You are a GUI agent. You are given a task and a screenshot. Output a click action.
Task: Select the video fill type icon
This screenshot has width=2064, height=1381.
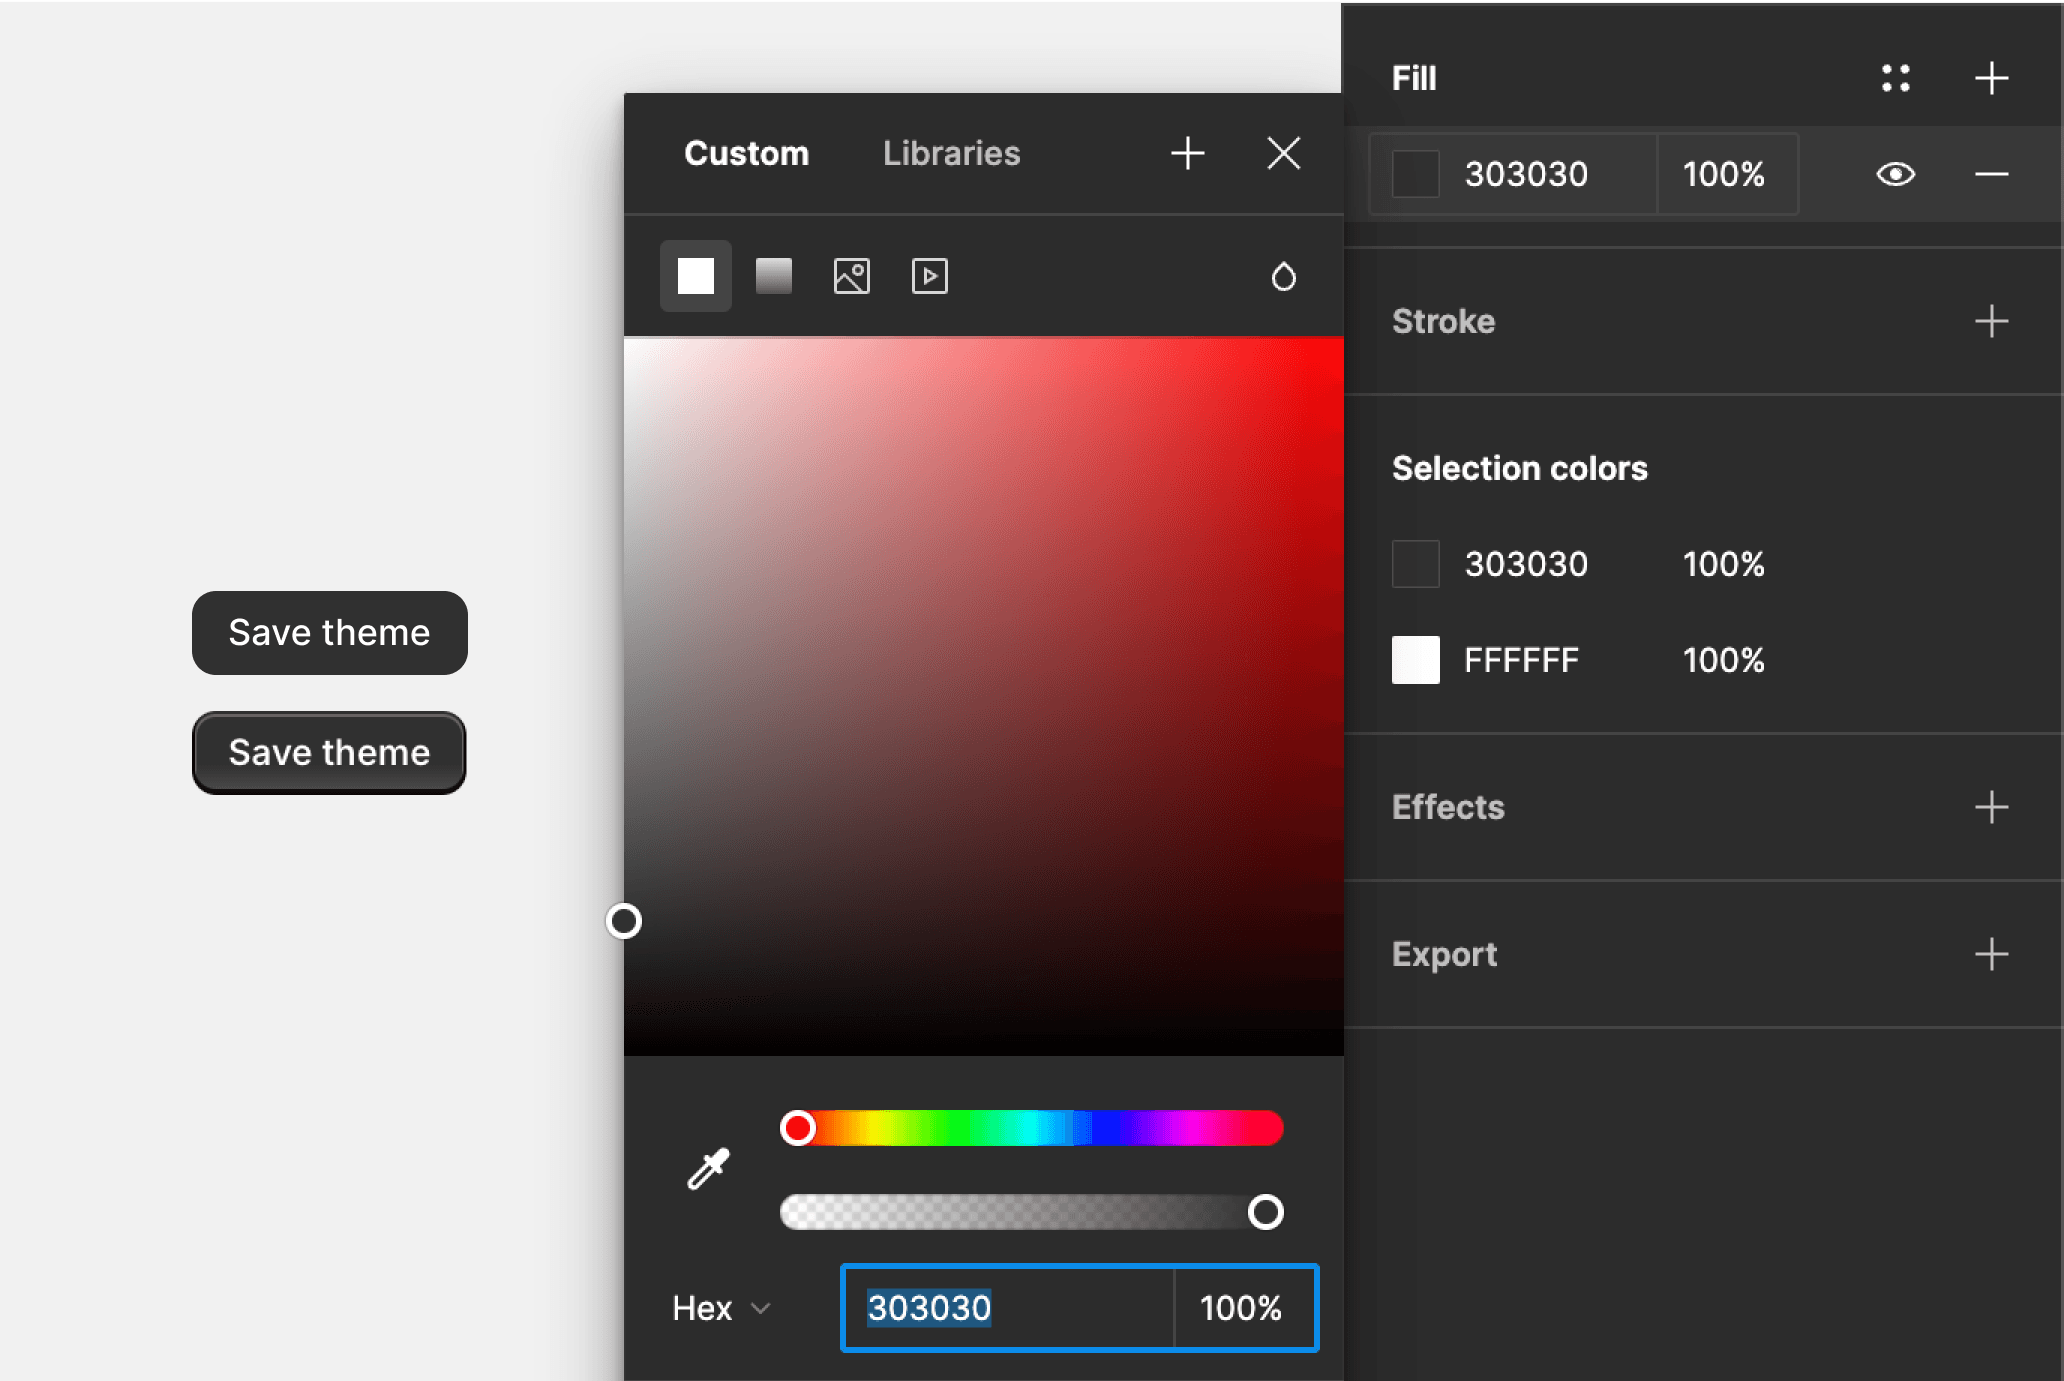coord(929,276)
